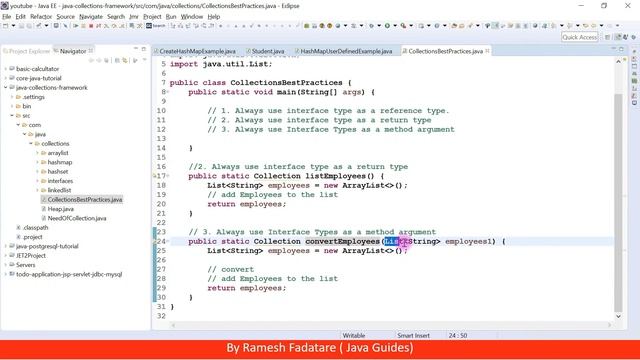Open the Debug dropdown arrow

click(x=379, y=26)
